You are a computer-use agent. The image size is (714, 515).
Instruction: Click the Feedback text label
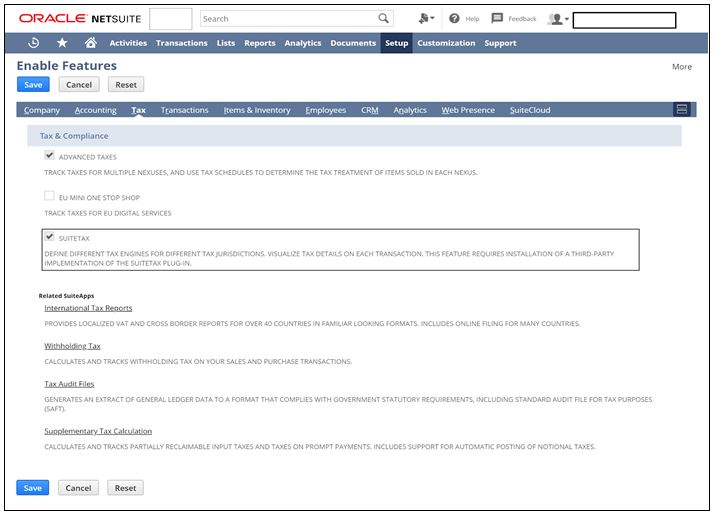click(x=522, y=19)
